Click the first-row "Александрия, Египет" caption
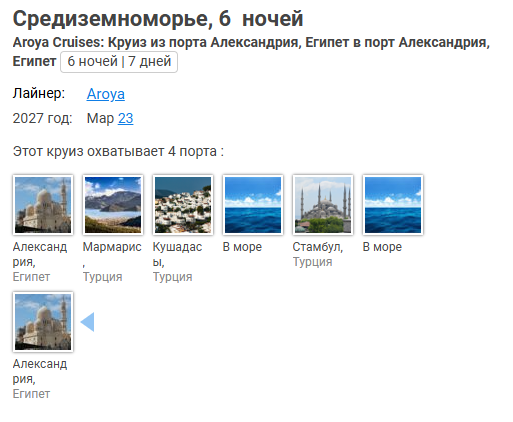Image resolution: width=513 pixels, height=422 pixels. pyautogui.click(x=40, y=262)
